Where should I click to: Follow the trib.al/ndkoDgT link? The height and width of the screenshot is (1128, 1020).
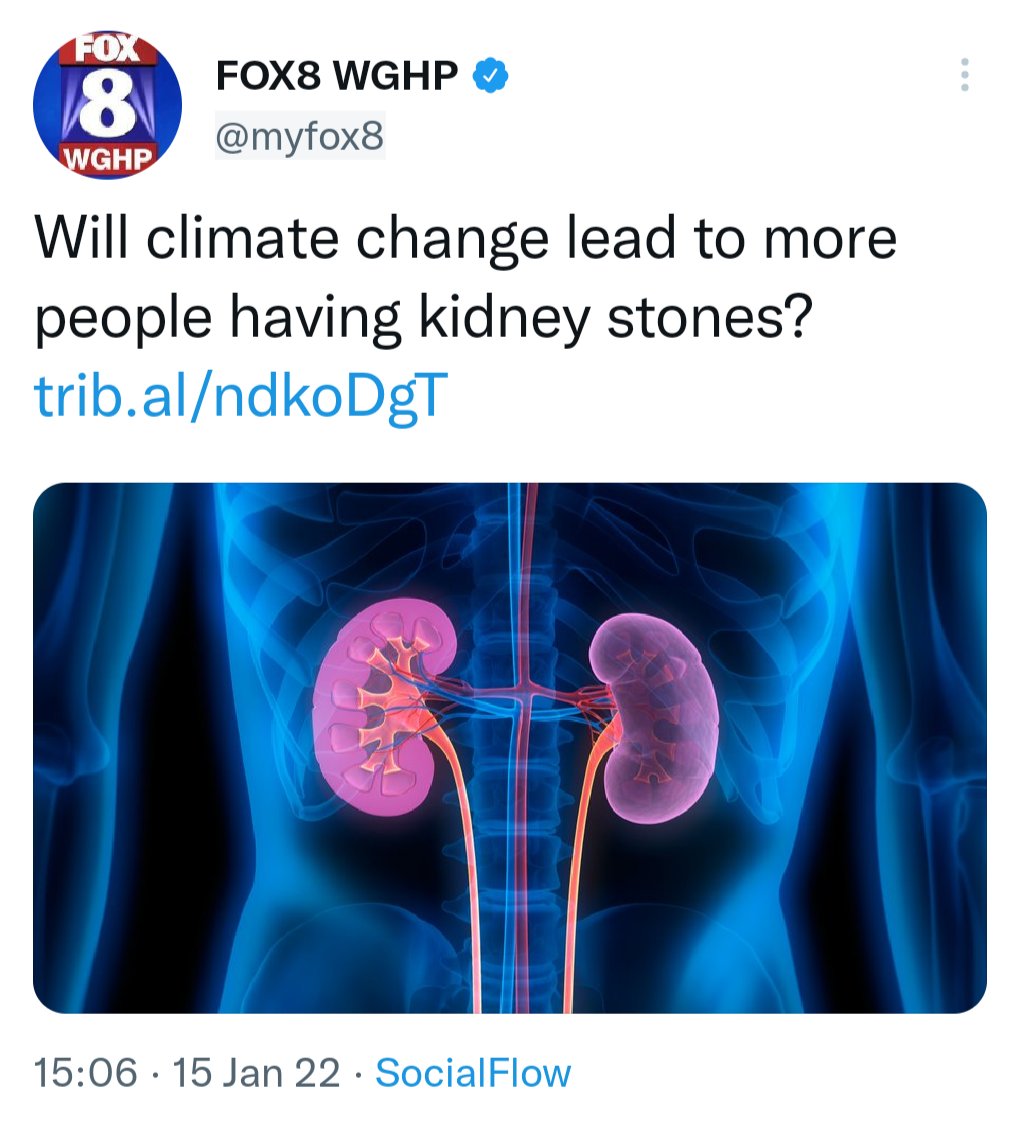pos(241,395)
